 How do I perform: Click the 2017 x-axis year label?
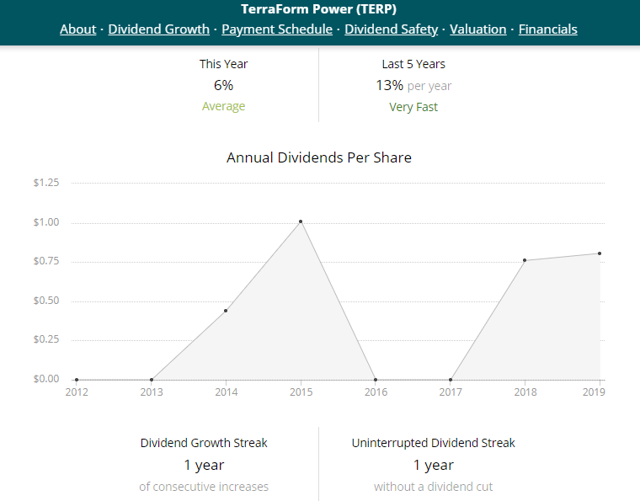click(450, 392)
